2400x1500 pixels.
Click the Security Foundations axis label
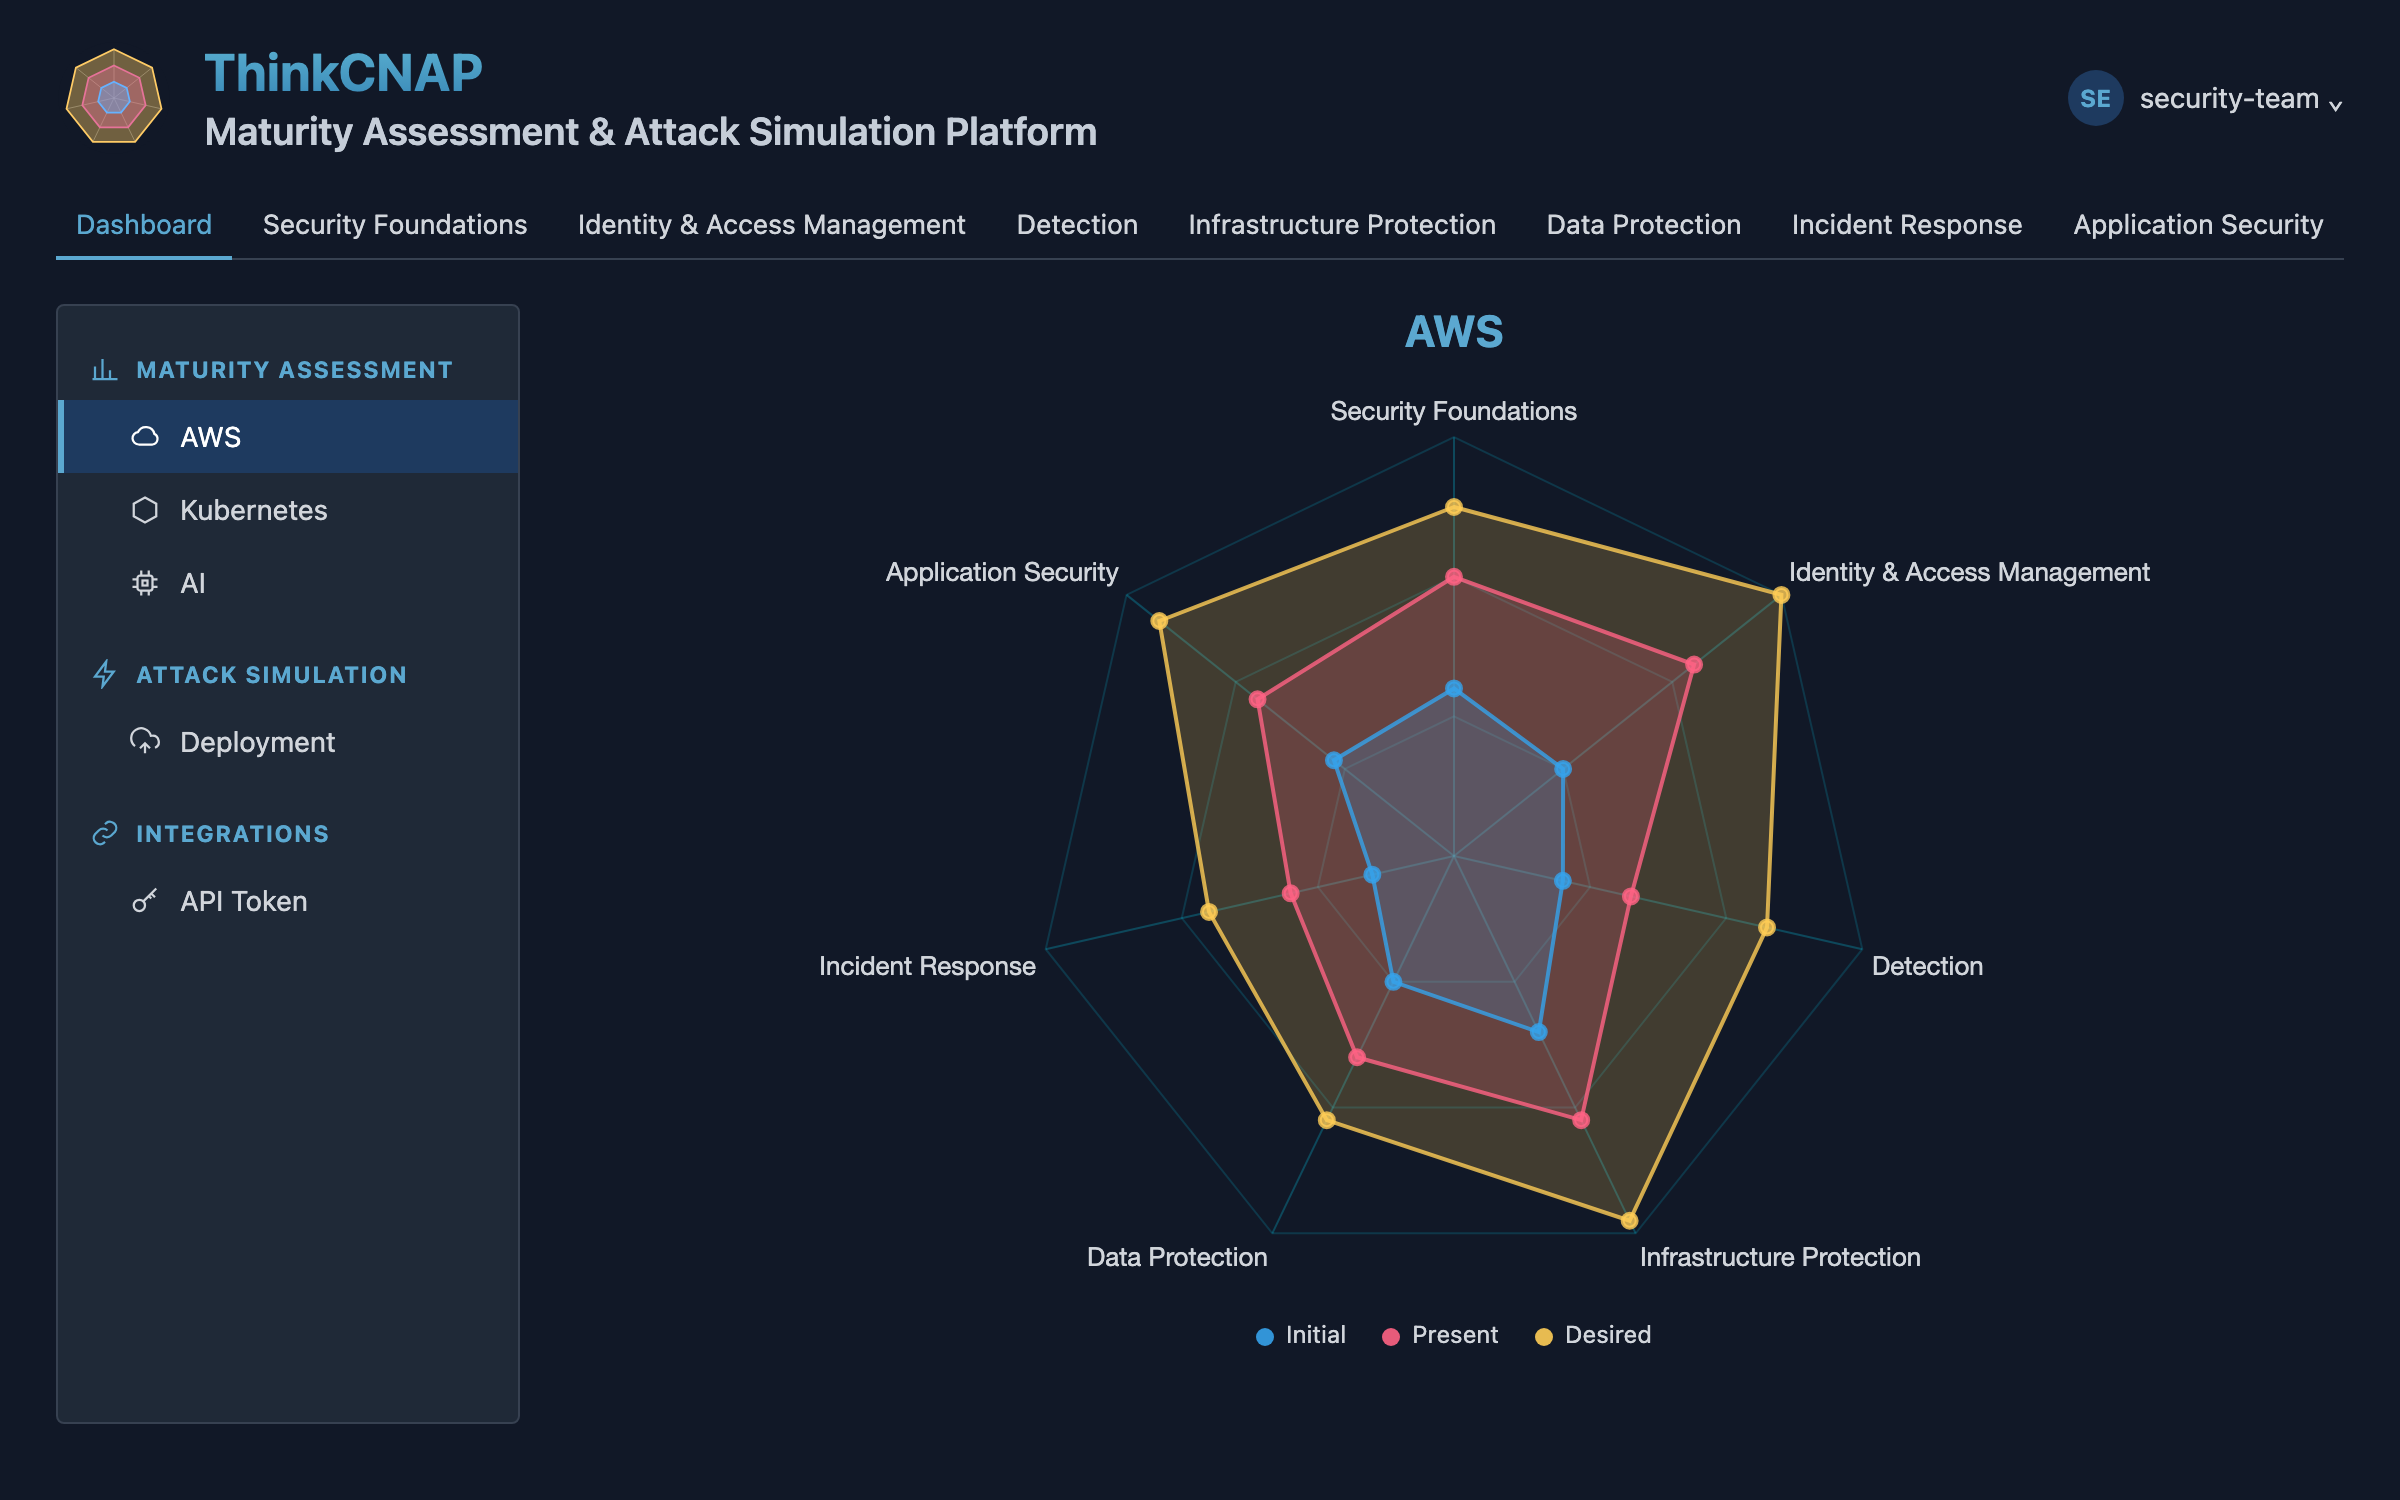1453,411
